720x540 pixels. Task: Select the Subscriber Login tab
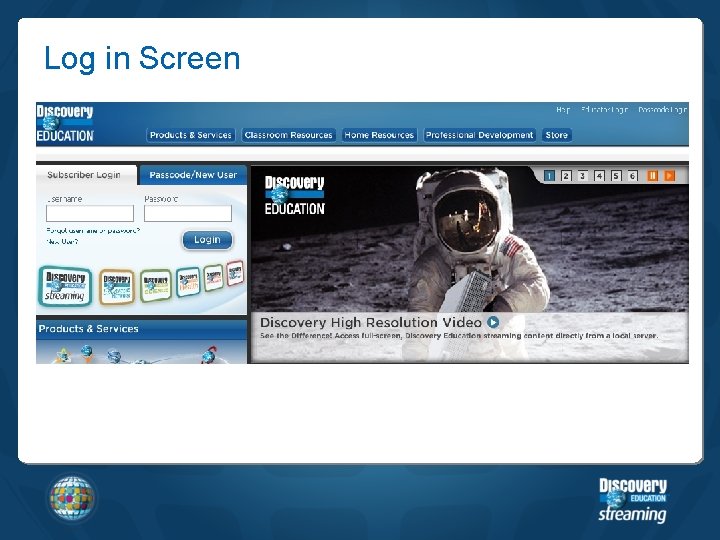86,175
